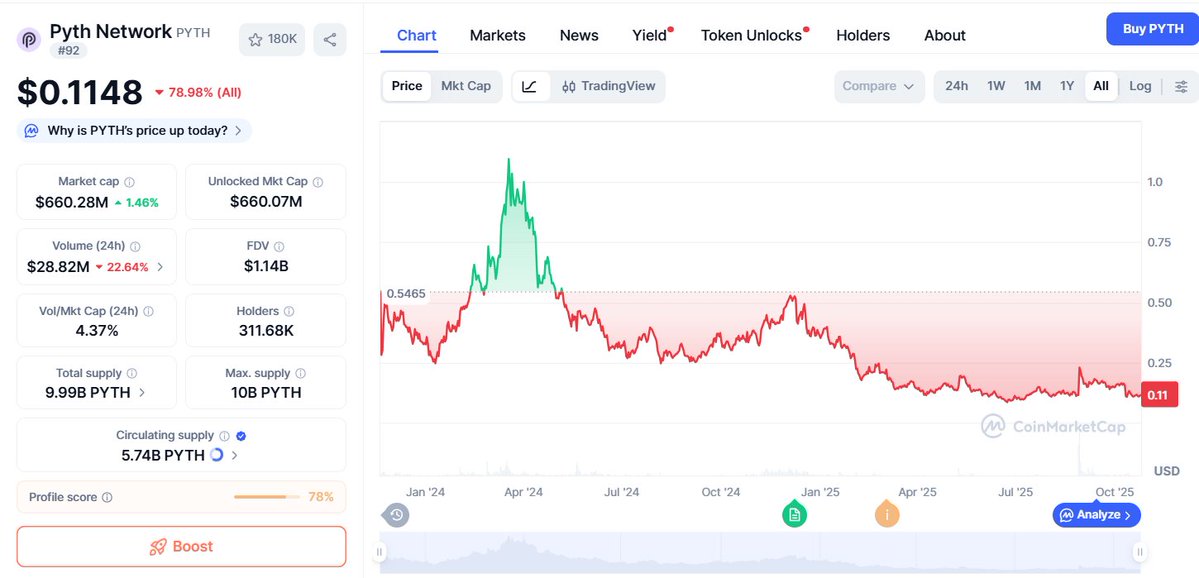The height and width of the screenshot is (578, 1199).
Task: Click the 0.11 current price label on axis
Action: (x=1159, y=395)
